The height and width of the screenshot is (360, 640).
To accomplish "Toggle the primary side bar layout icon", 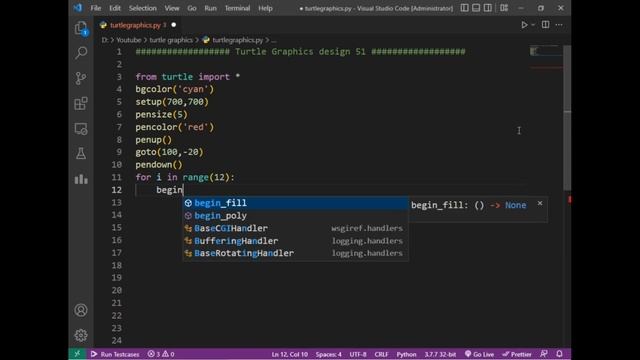I will (464, 8).
